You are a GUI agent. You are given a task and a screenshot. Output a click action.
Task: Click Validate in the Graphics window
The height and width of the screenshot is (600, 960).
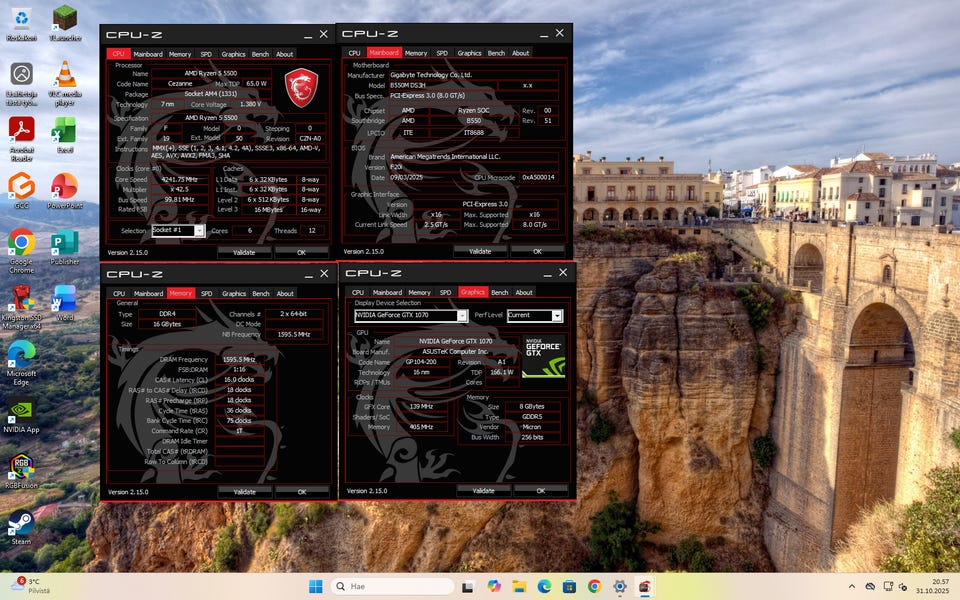pyautogui.click(x=483, y=490)
